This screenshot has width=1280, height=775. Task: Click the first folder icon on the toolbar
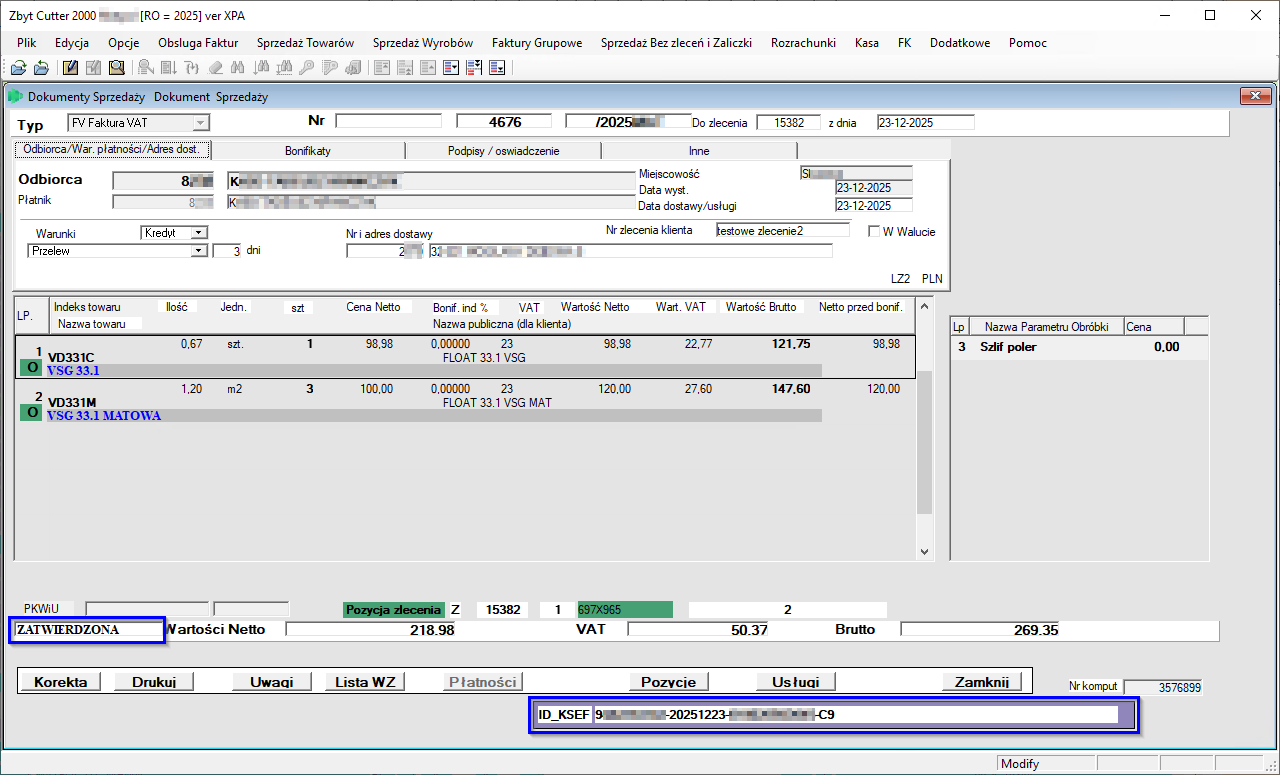[19, 68]
